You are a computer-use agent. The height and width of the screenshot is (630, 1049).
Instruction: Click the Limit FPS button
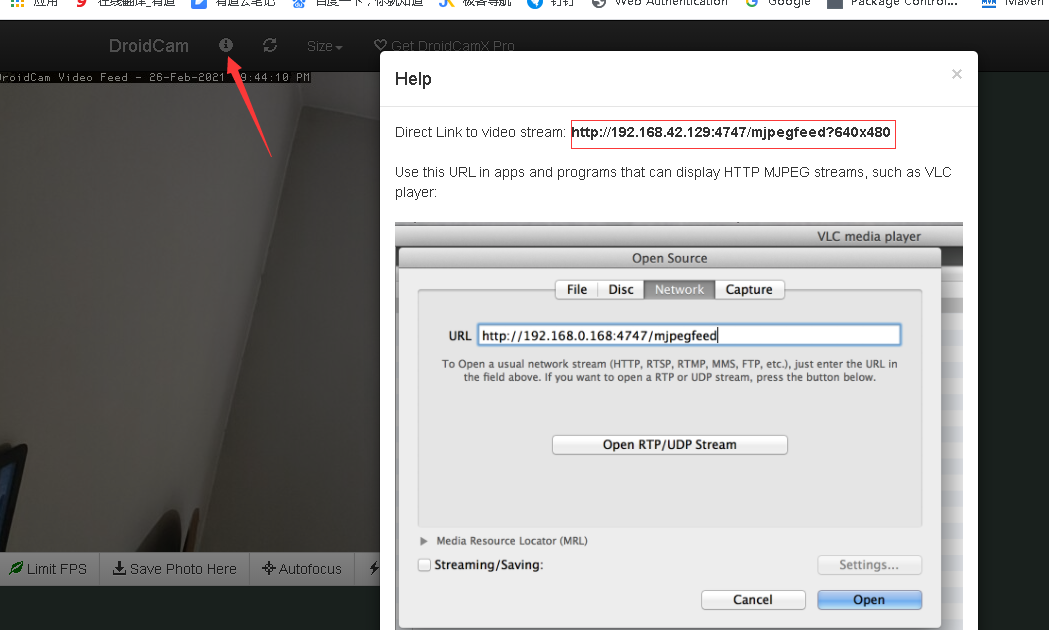click(48, 568)
